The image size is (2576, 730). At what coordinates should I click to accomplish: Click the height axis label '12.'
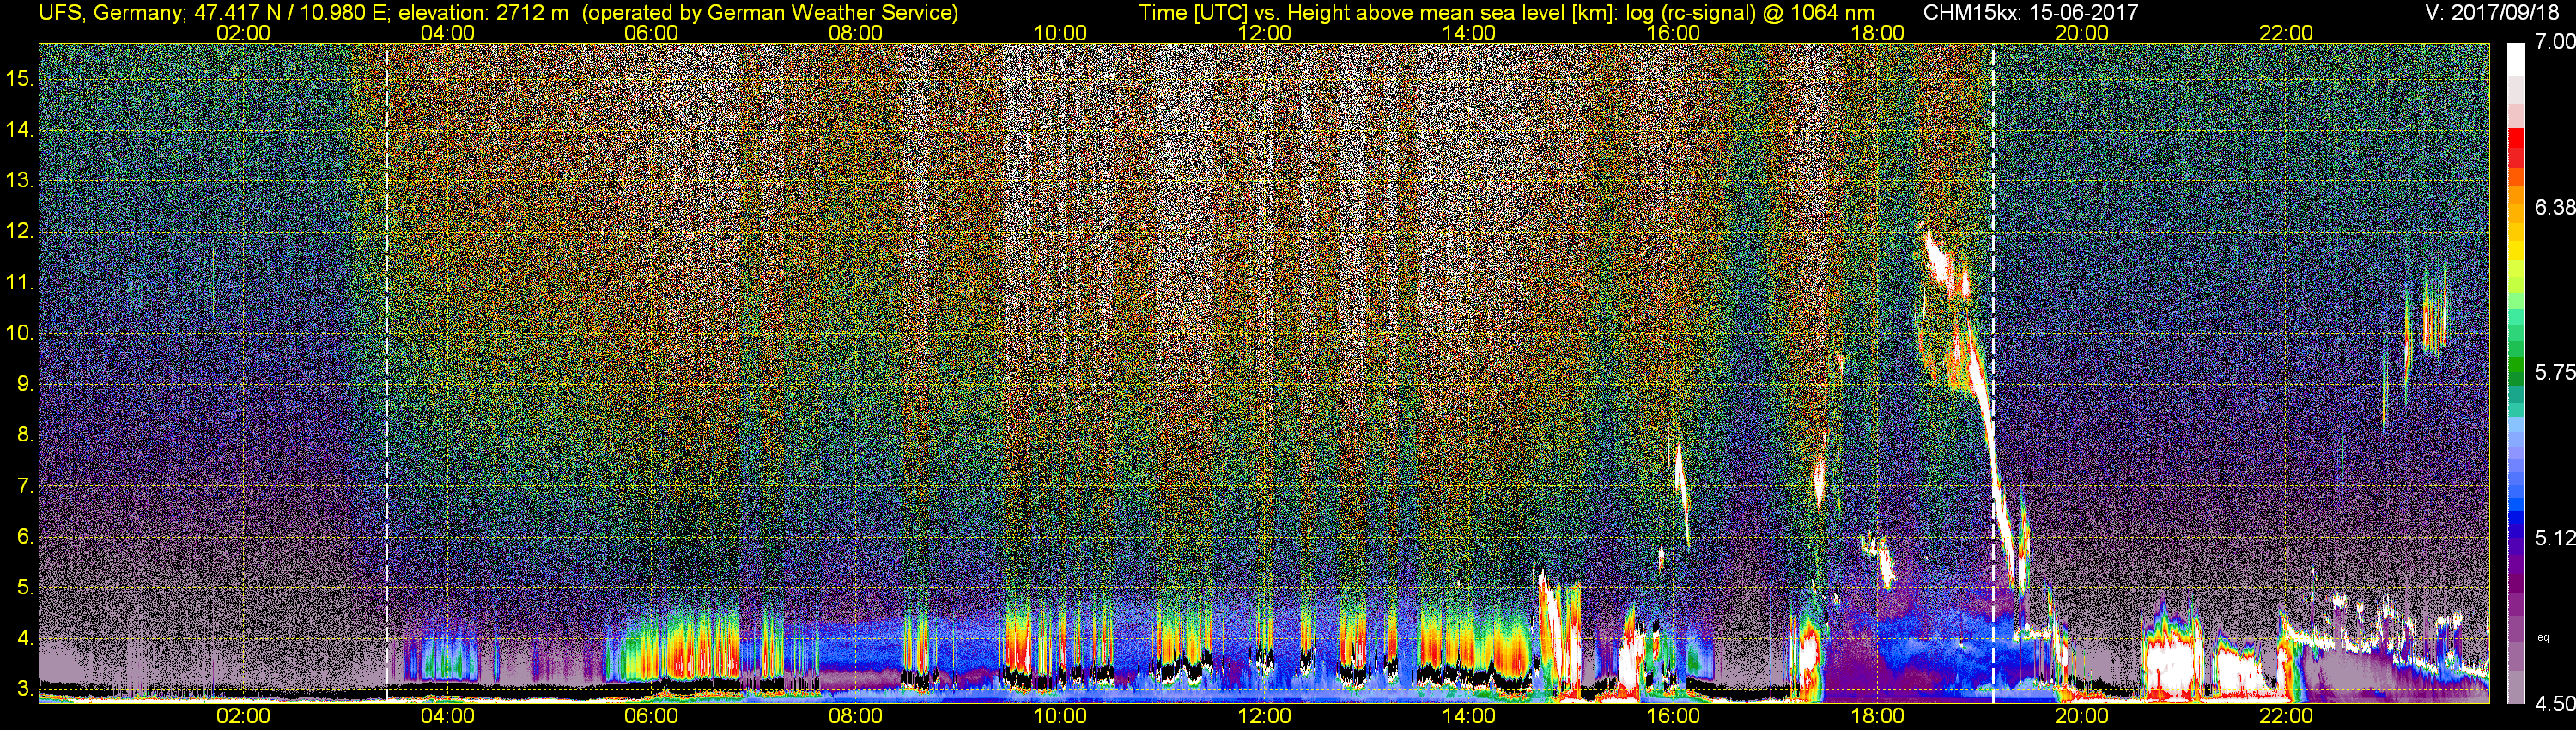19,232
